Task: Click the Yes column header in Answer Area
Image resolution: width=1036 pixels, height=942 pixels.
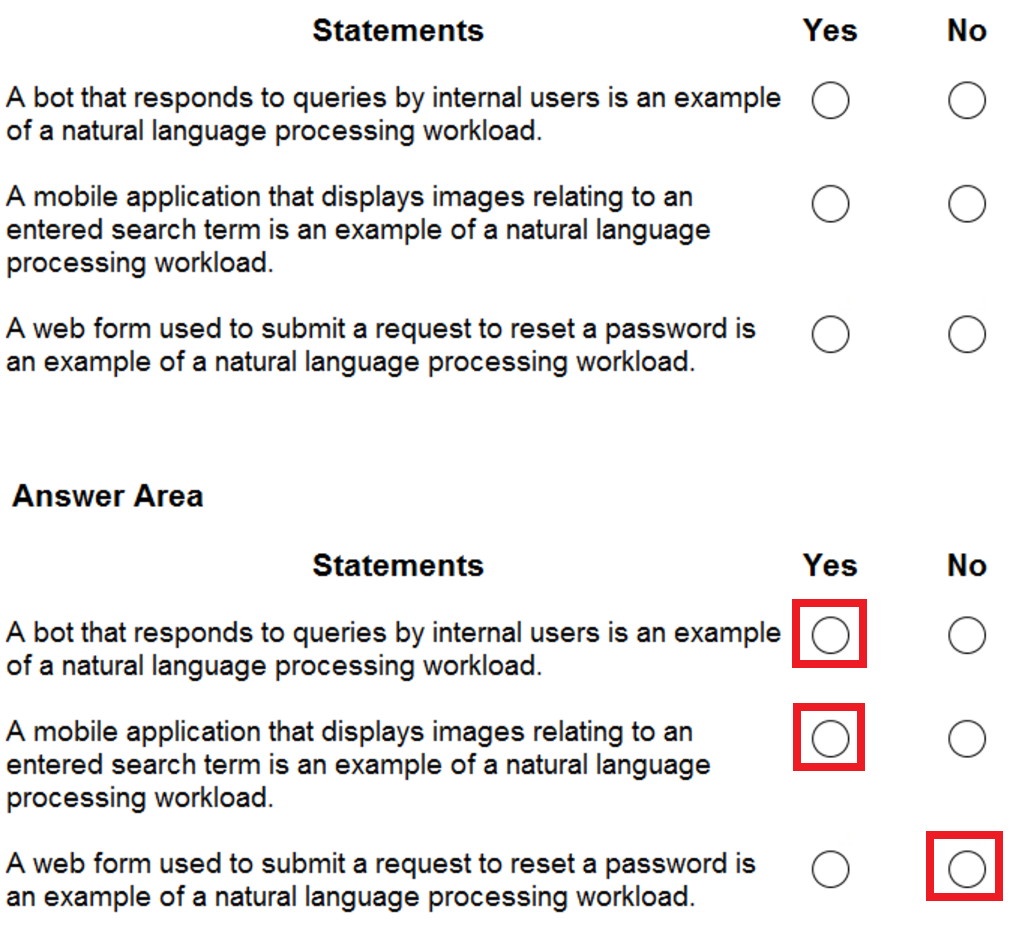Action: 830,566
